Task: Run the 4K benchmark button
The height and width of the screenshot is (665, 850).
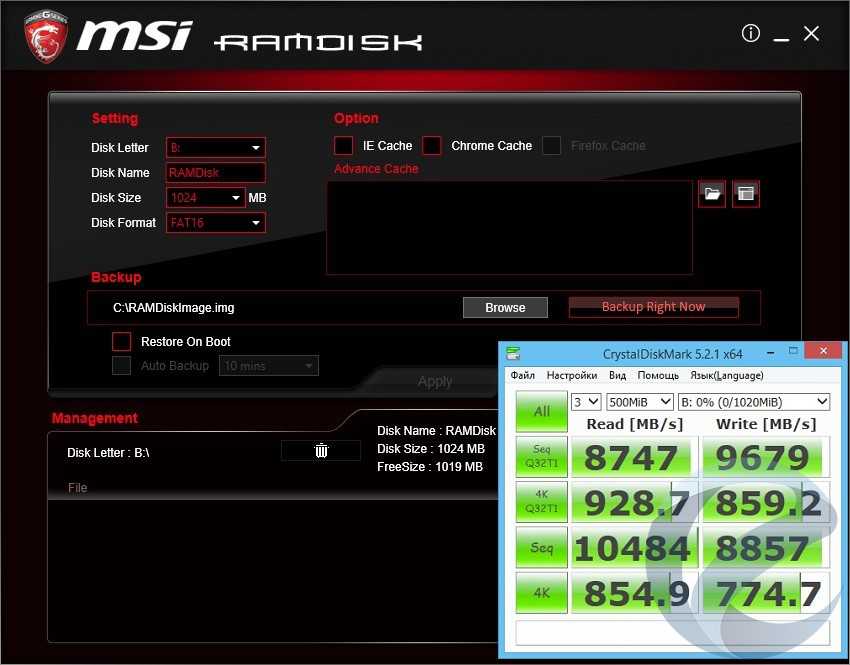Action: click(x=542, y=592)
